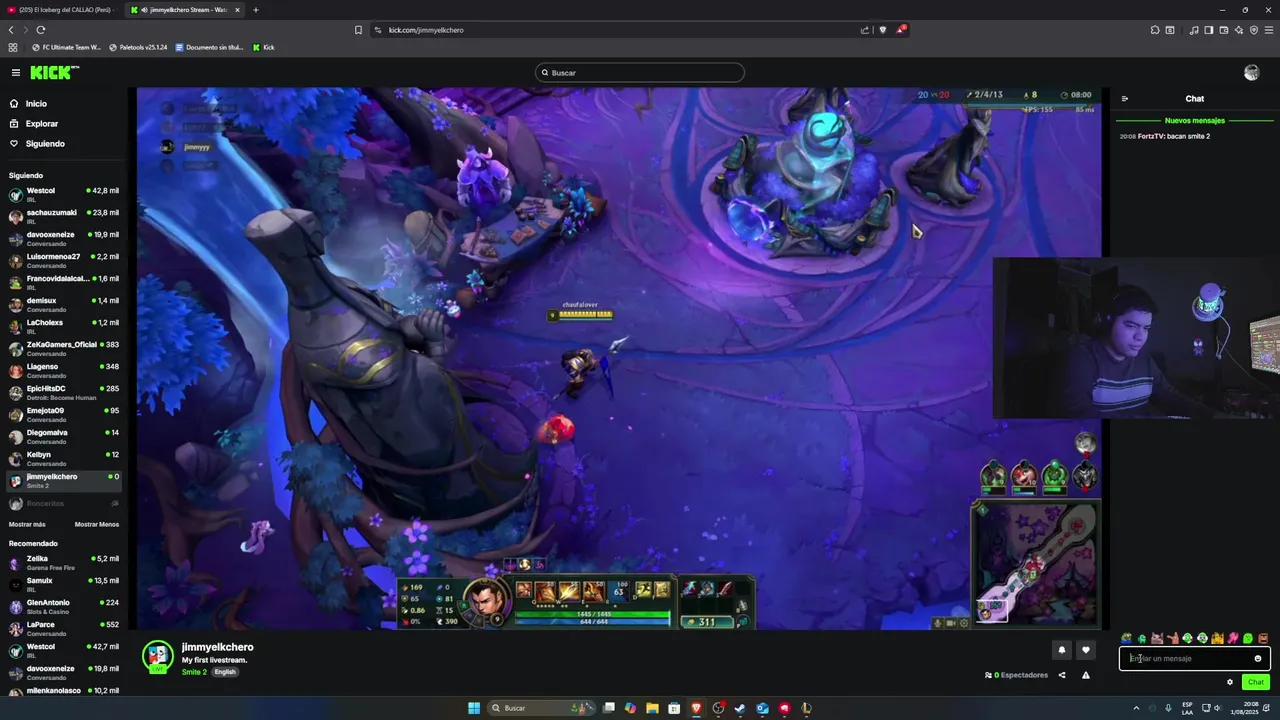
Task: Open FC Ultimate Team bookmark
Action: pos(67,47)
